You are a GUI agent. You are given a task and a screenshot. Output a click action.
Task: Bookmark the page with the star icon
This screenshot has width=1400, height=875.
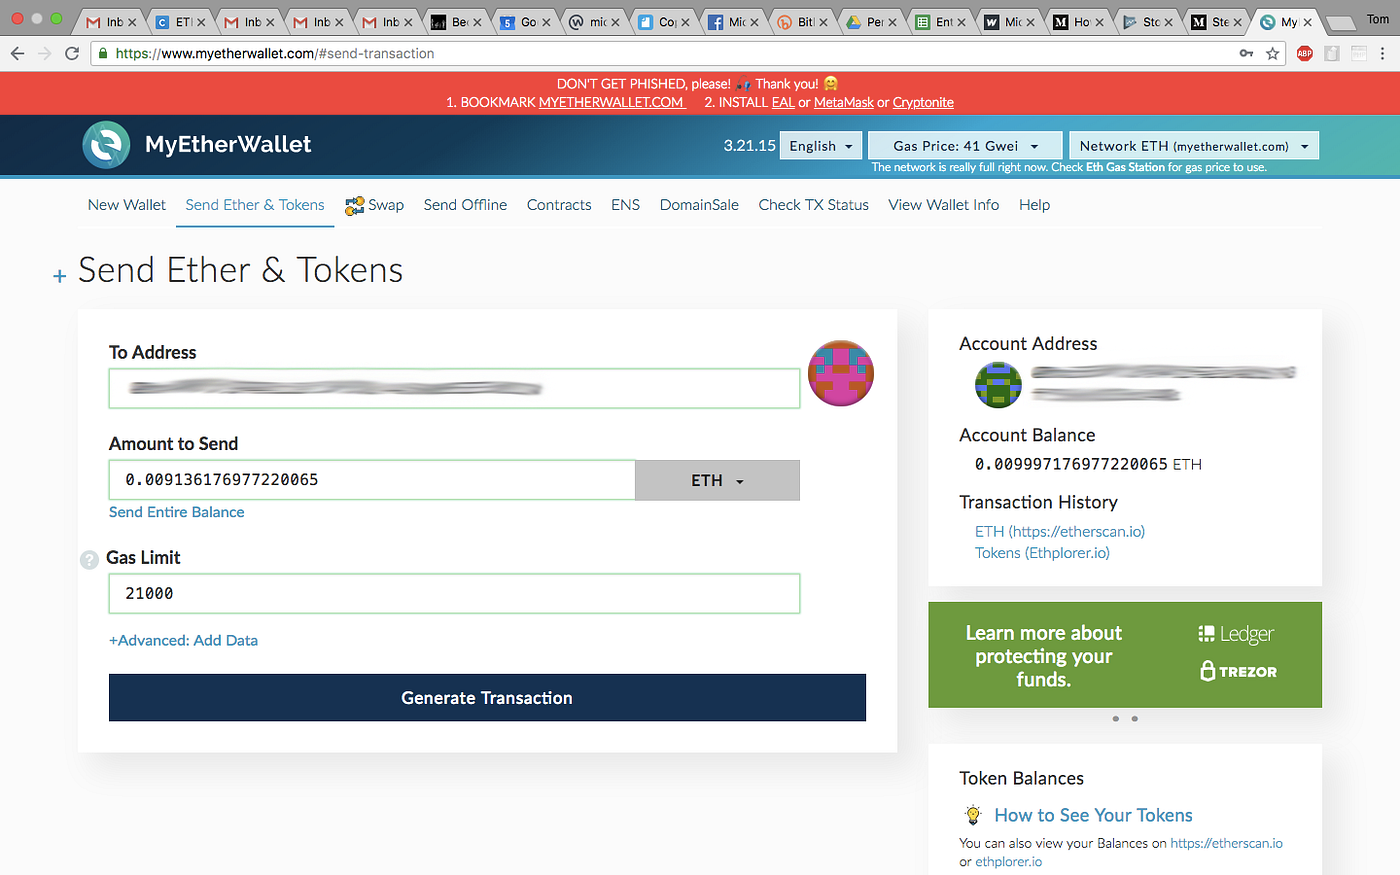pyautogui.click(x=1272, y=53)
